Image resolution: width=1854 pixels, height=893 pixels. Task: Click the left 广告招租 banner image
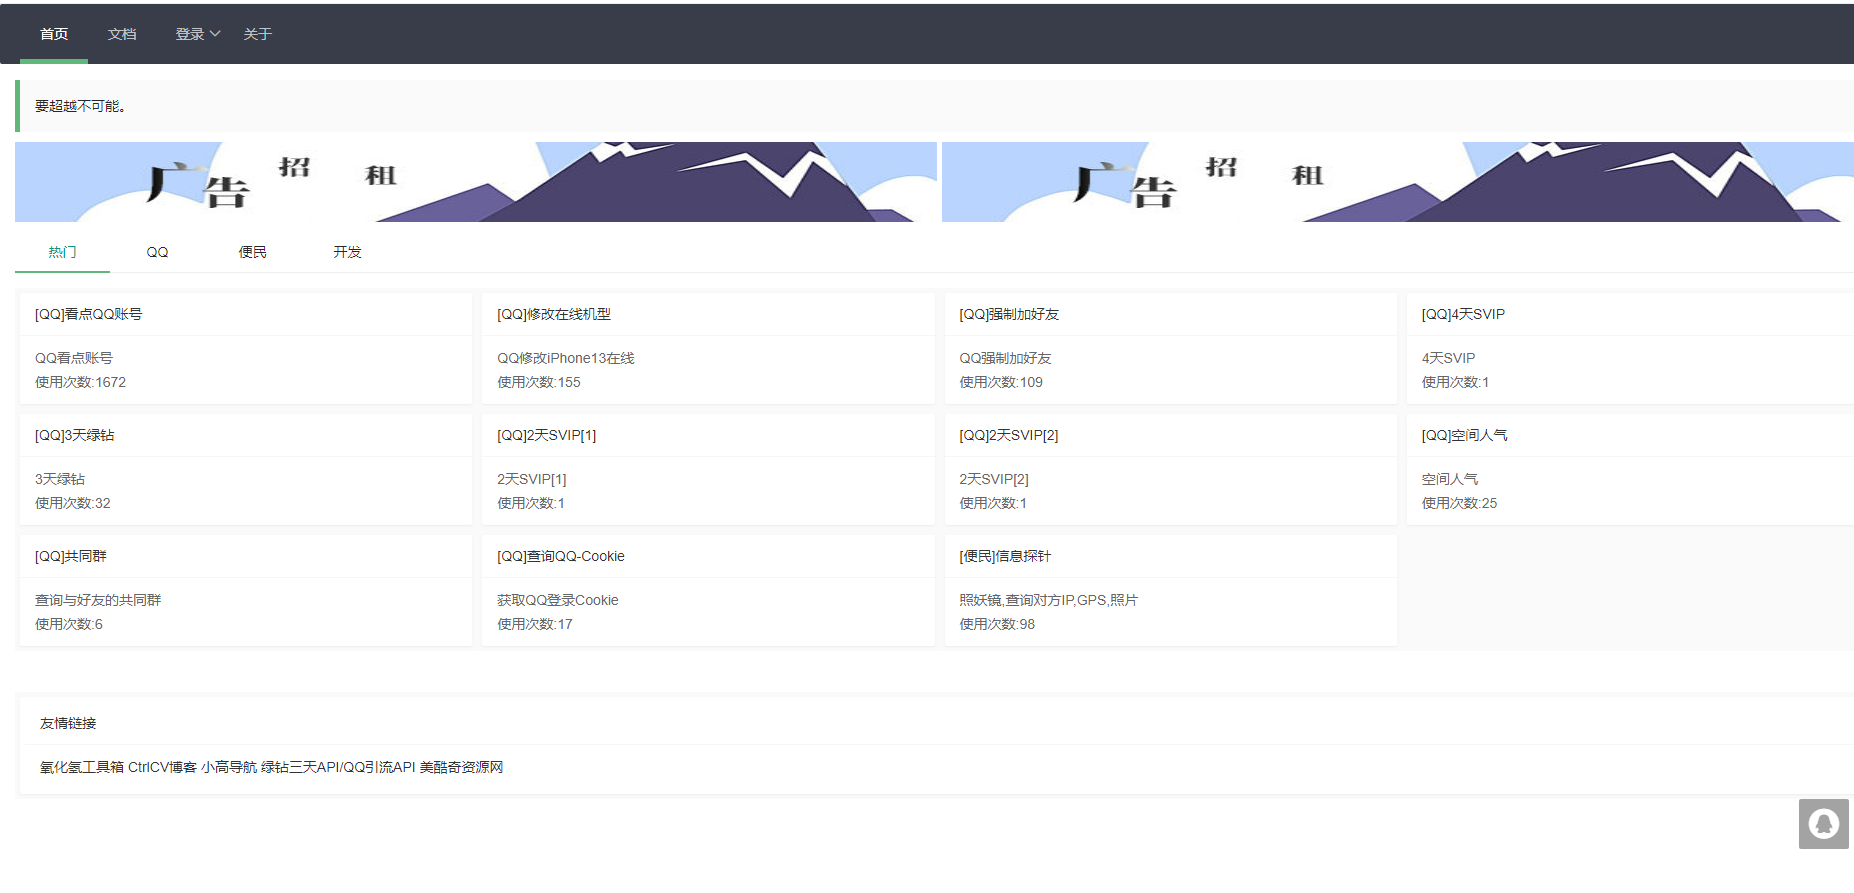(475, 182)
